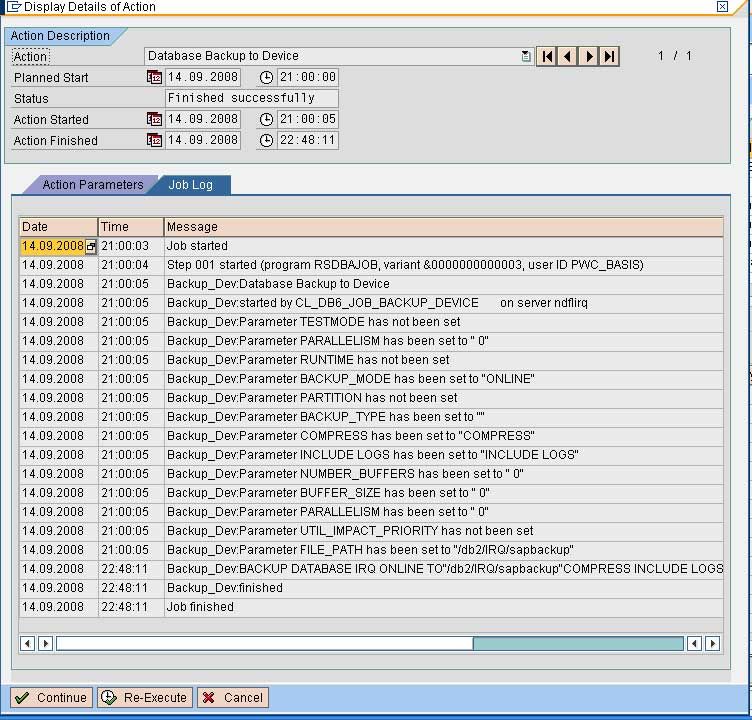Click left arrow at right end of scrollbar
The height and width of the screenshot is (720, 752).
point(694,643)
